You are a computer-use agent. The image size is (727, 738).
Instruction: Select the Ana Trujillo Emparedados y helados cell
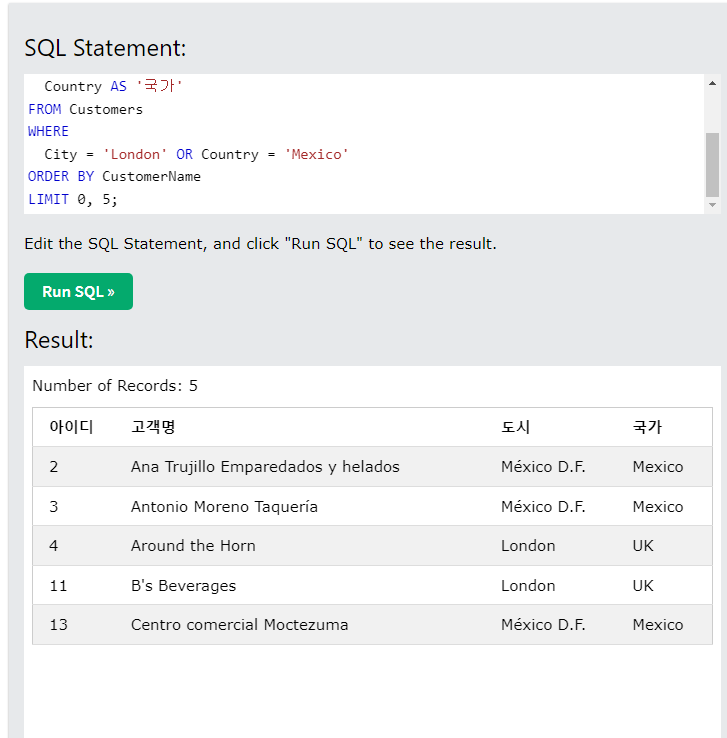click(265, 466)
